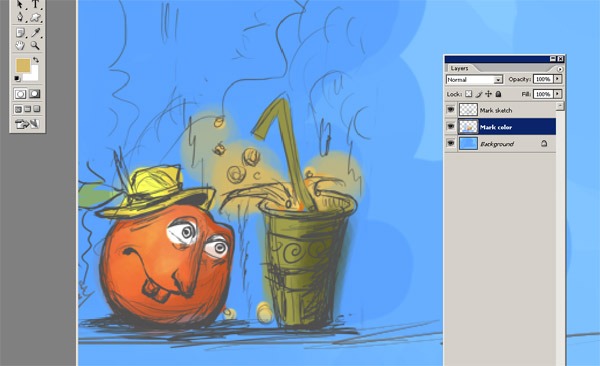
Task: Select the Mark sketch layer thumbnail
Action: (x=468, y=110)
